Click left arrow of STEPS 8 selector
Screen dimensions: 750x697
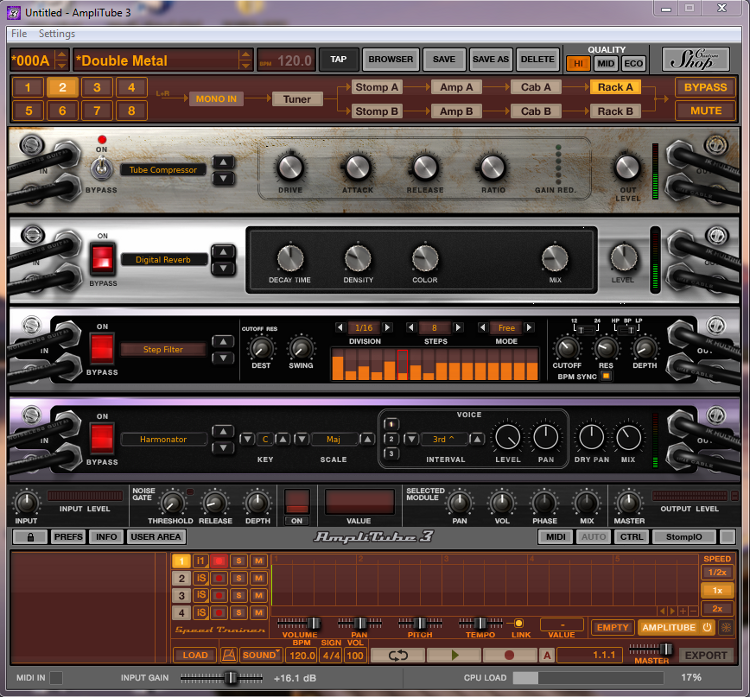point(411,328)
